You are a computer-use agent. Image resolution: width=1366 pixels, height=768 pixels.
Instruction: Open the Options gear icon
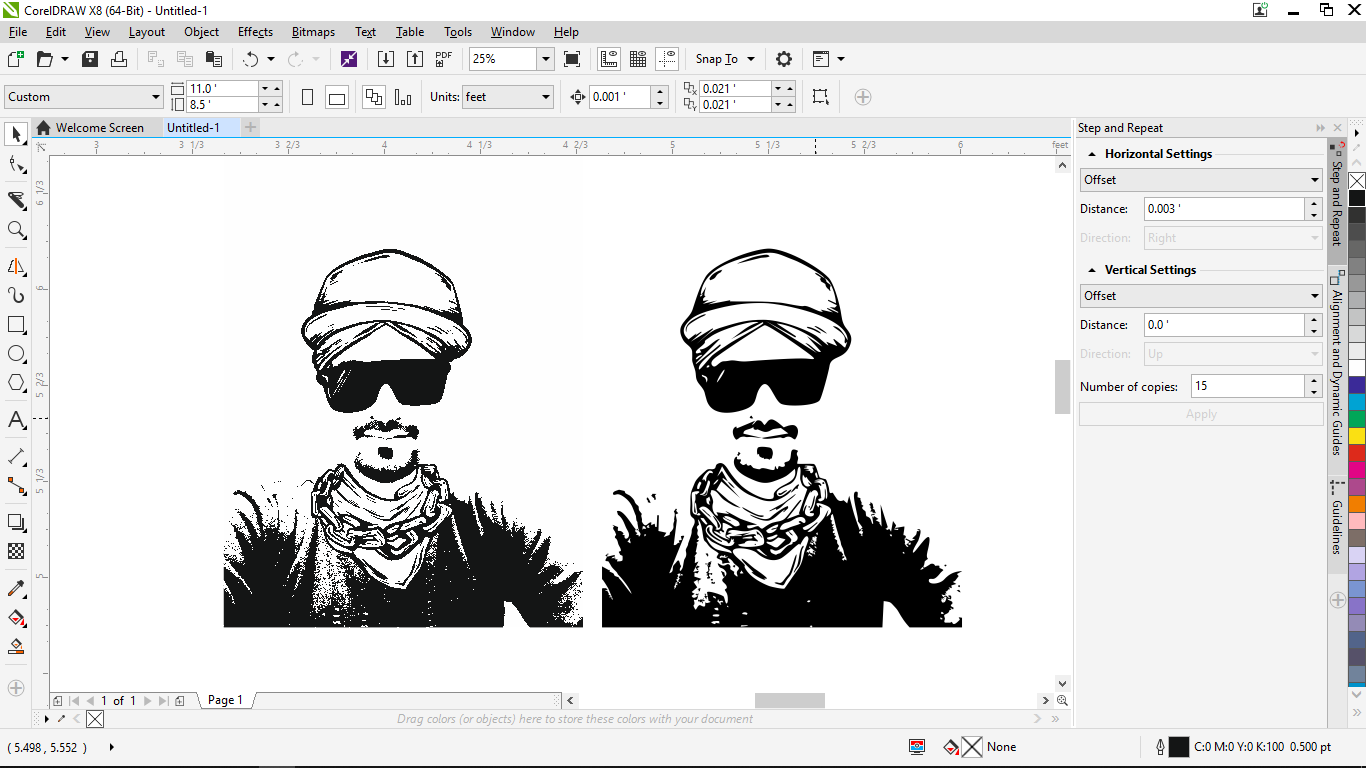coord(784,59)
